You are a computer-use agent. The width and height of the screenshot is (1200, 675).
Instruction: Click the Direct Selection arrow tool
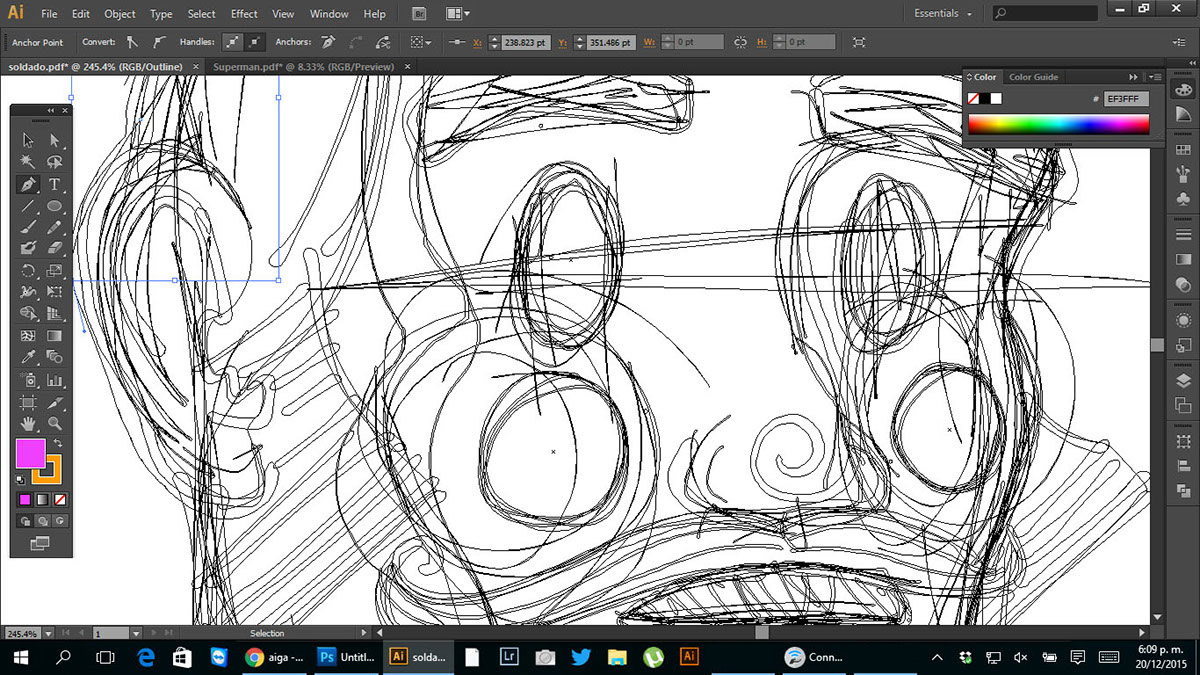click(x=55, y=141)
